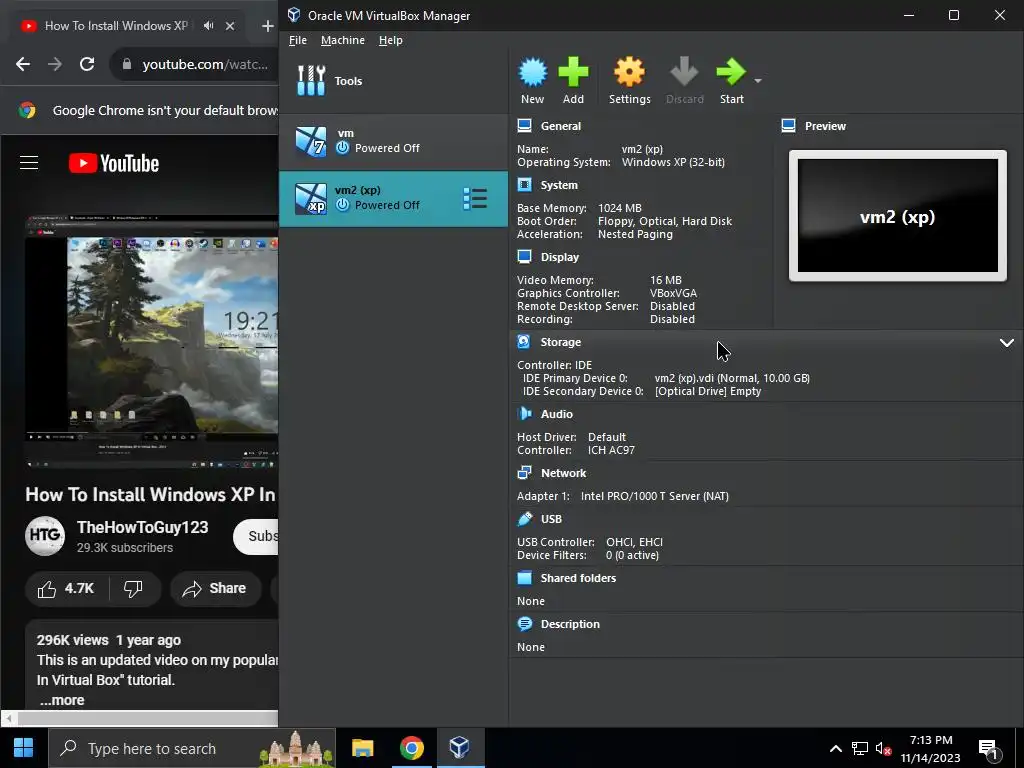This screenshot has width=1024, height=768.
Task: Open TheHowToGuy123 channel name link
Action: [x=142, y=527]
